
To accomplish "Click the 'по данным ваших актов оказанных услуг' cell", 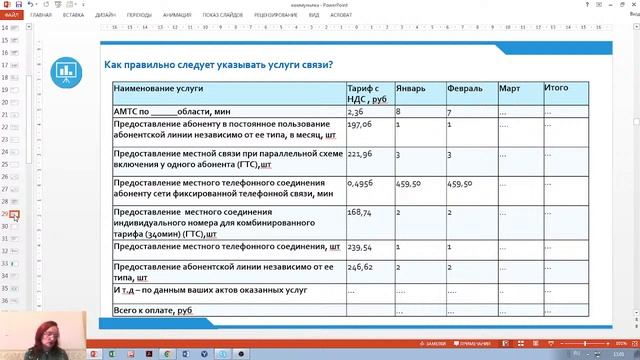I will (229, 293).
